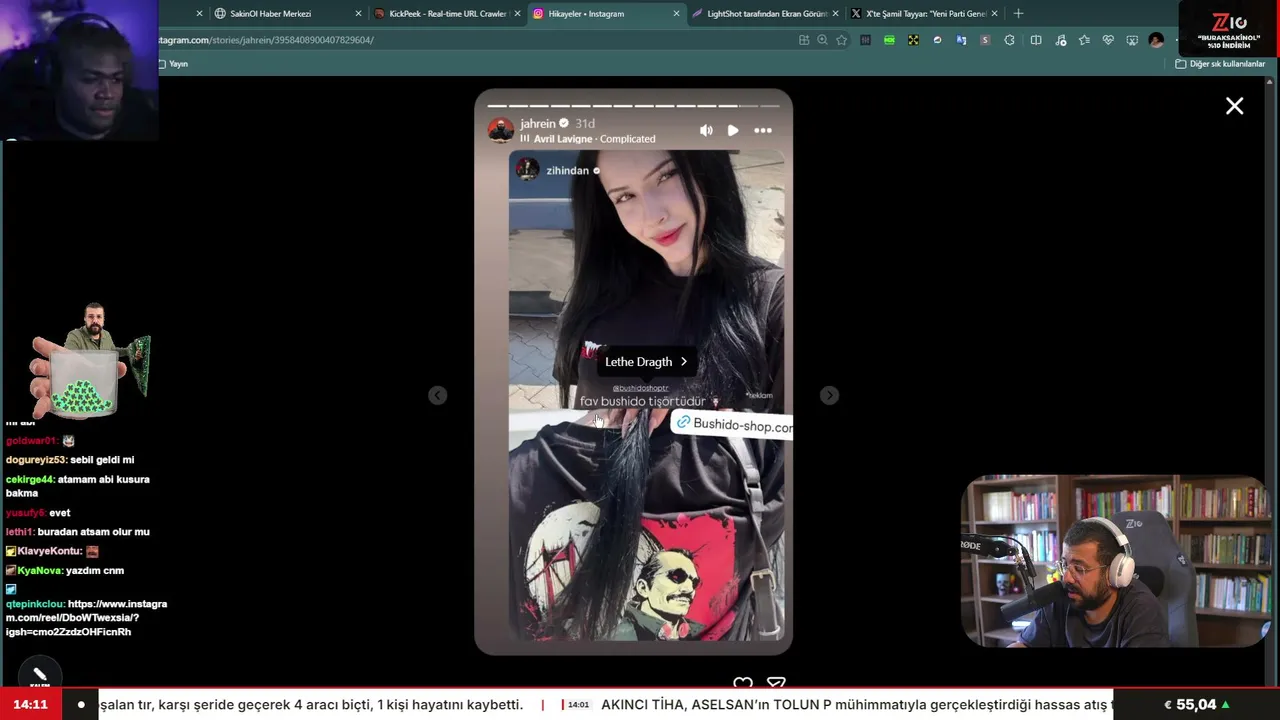Viewport: 1280px width, 720px height.
Task: Follow the Bushido-shop.com link sticker
Action: [x=733, y=424]
